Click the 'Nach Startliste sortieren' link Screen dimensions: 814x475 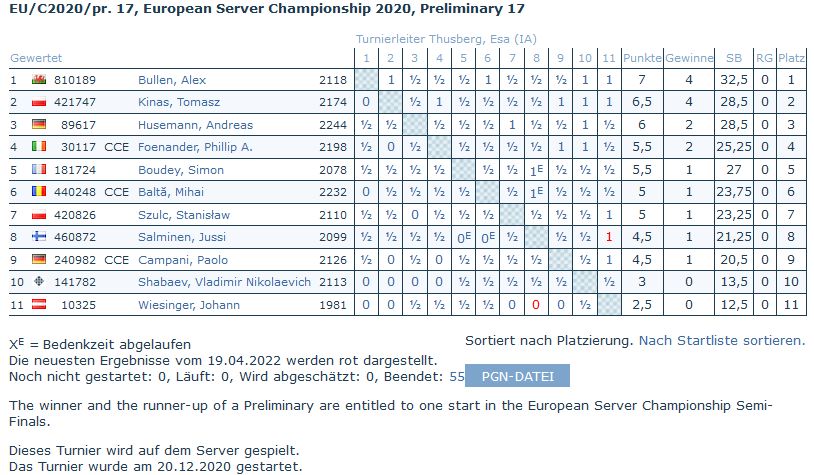[x=721, y=341]
